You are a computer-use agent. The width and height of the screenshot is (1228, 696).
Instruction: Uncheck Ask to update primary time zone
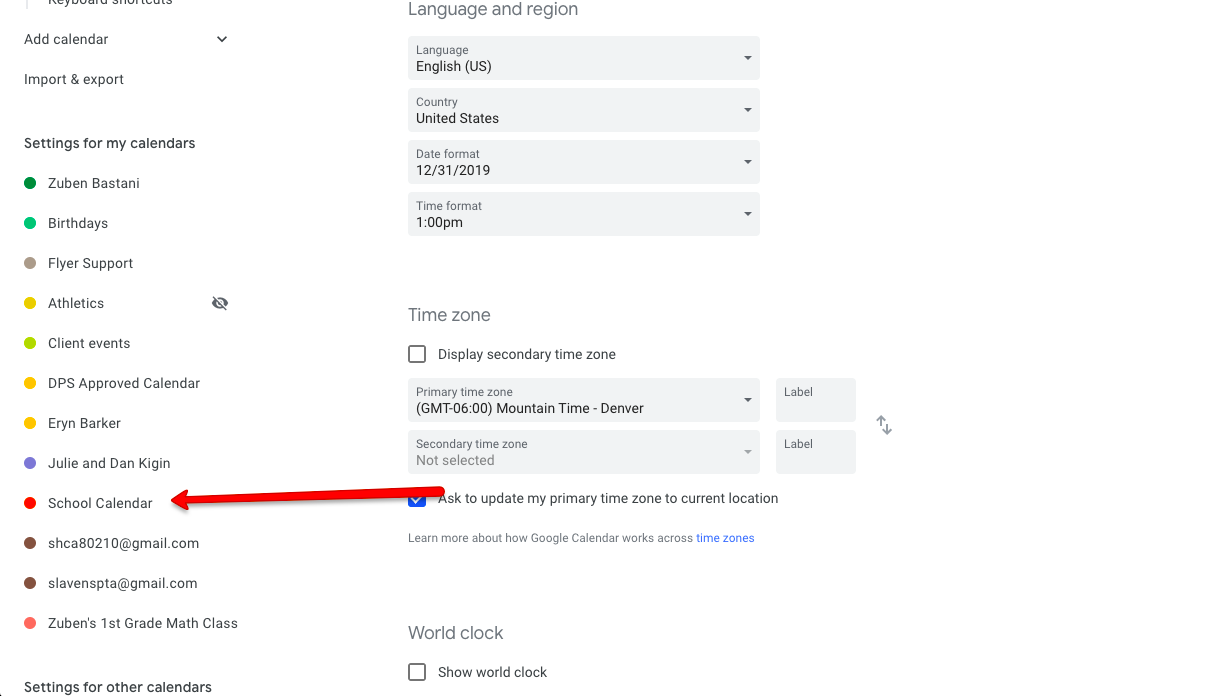[x=417, y=499]
